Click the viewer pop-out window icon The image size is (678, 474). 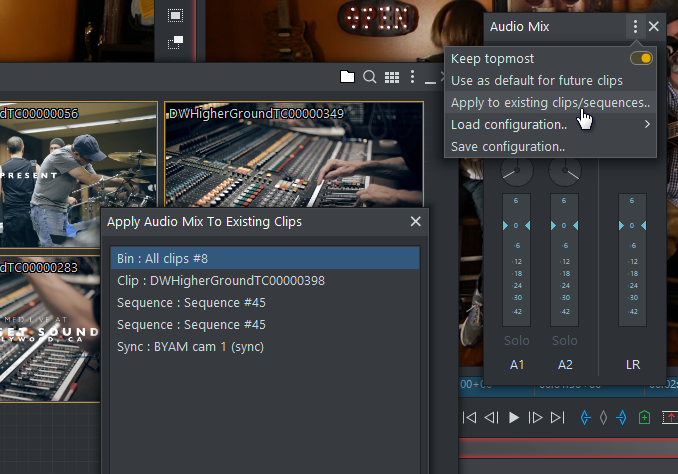tap(176, 42)
